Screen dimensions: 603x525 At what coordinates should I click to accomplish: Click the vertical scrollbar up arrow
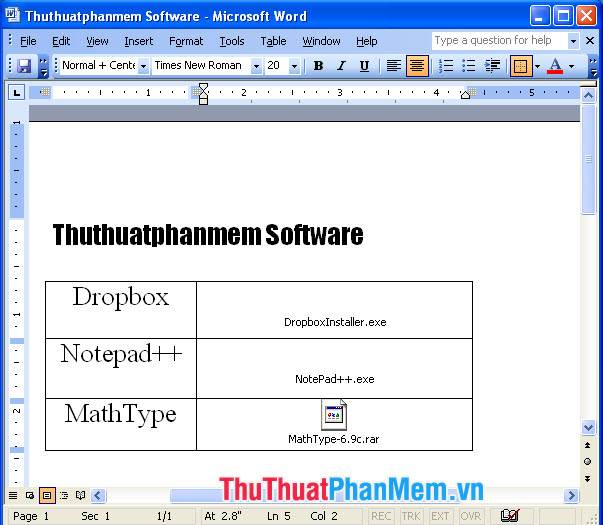click(588, 95)
